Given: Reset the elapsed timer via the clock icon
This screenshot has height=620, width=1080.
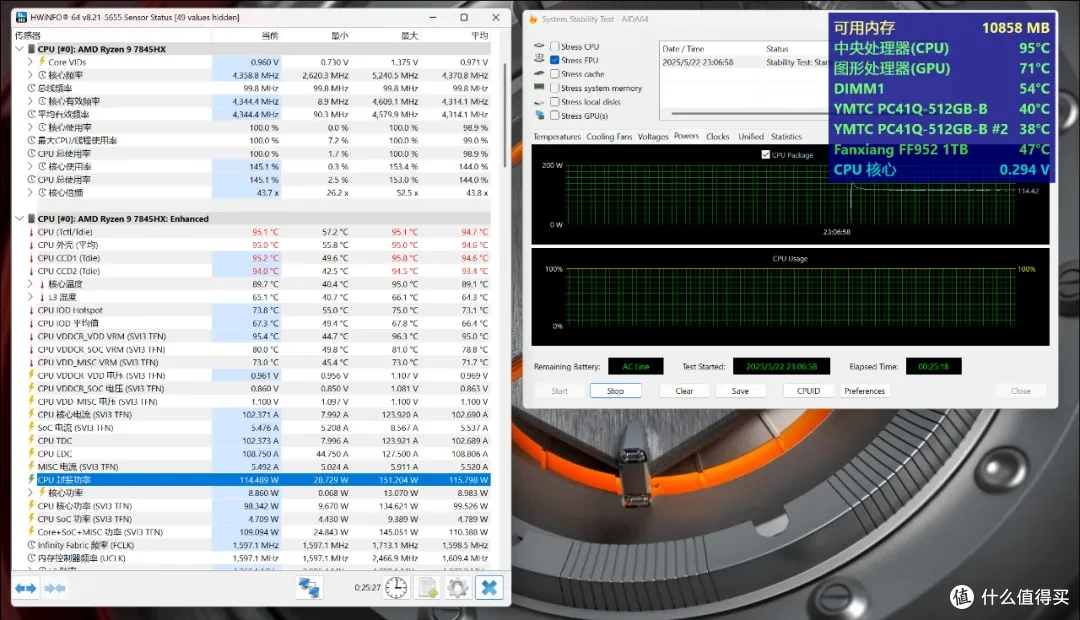Looking at the screenshot, I should [x=396, y=588].
